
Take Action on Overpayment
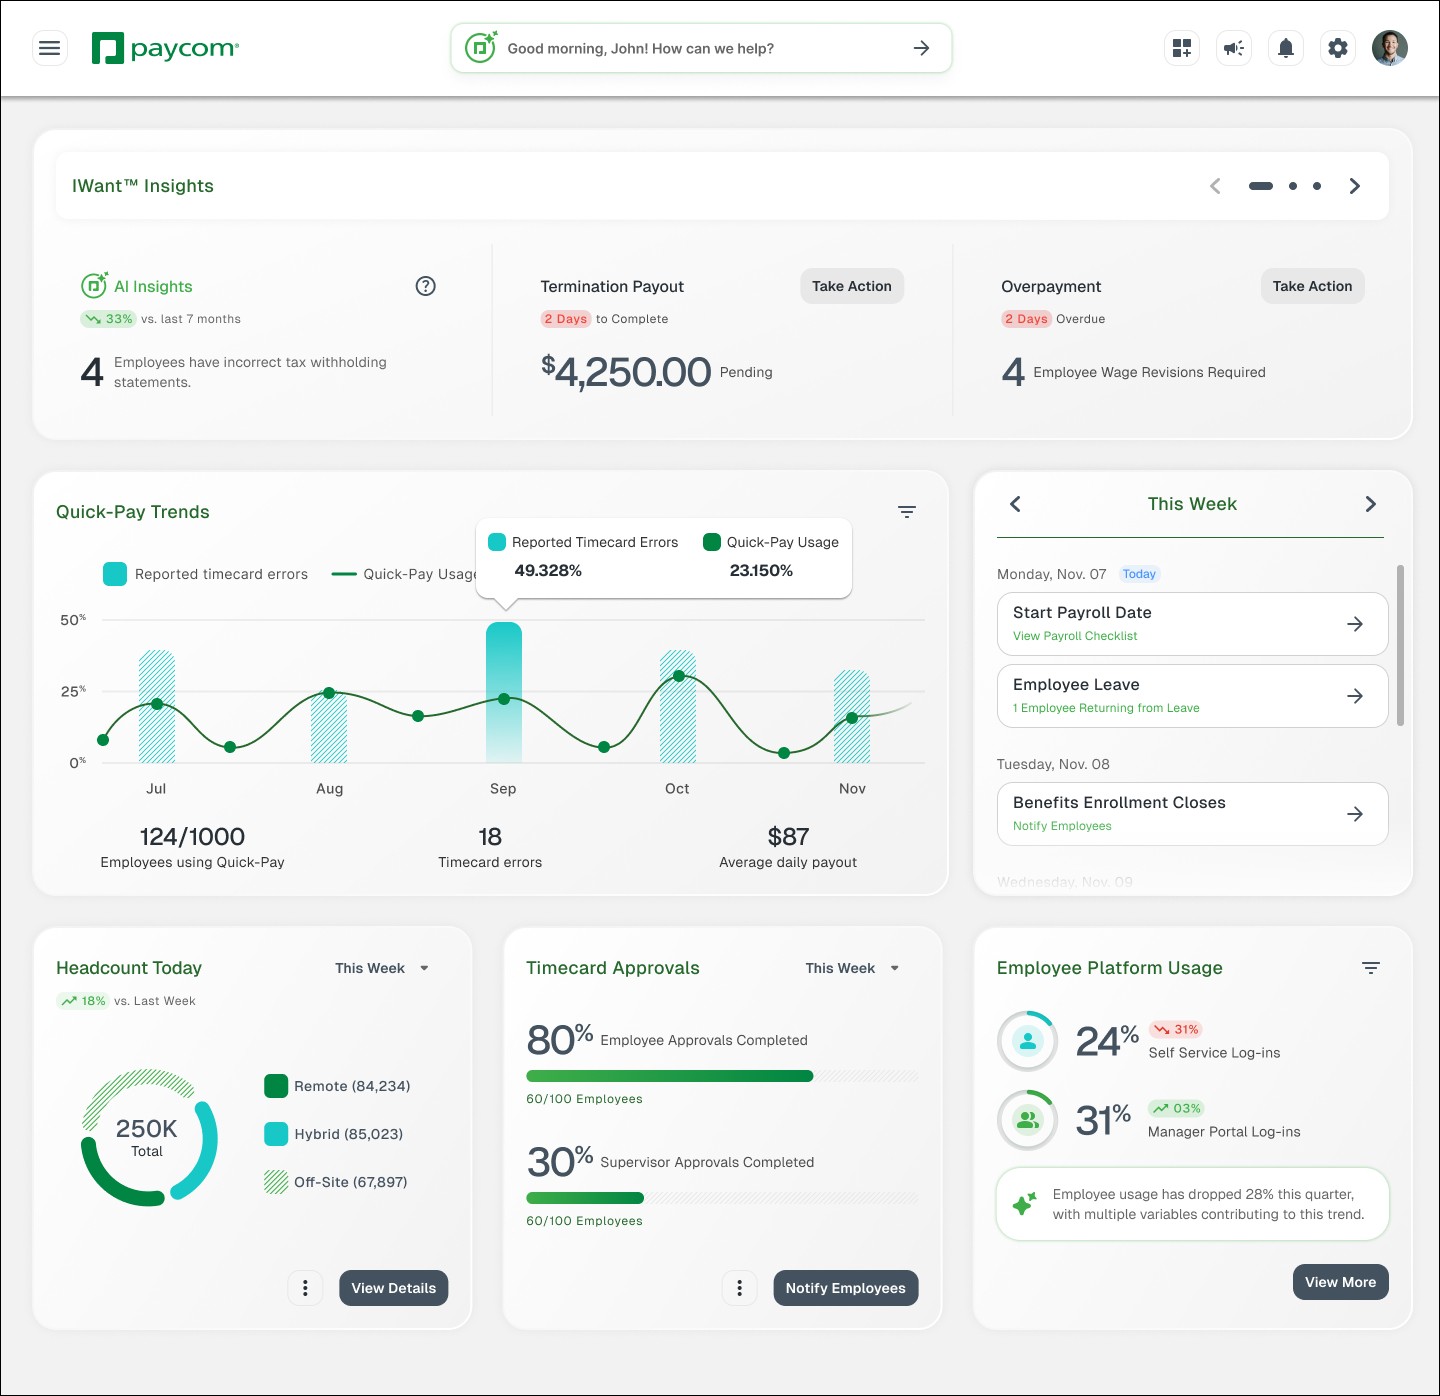[1312, 286]
